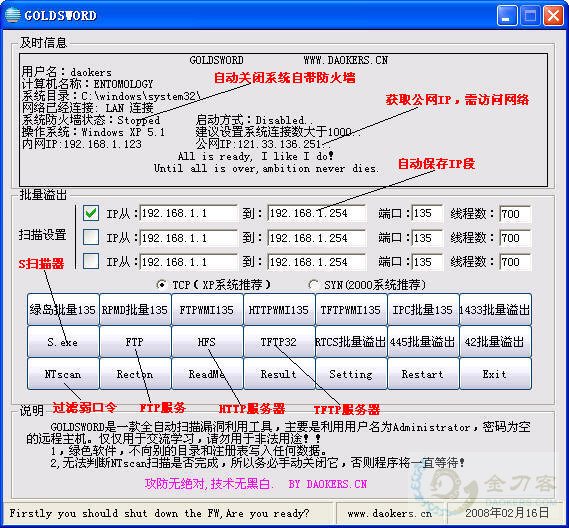Edit second row thread count field
Viewport: 569px width, 528px height.
pos(515,238)
